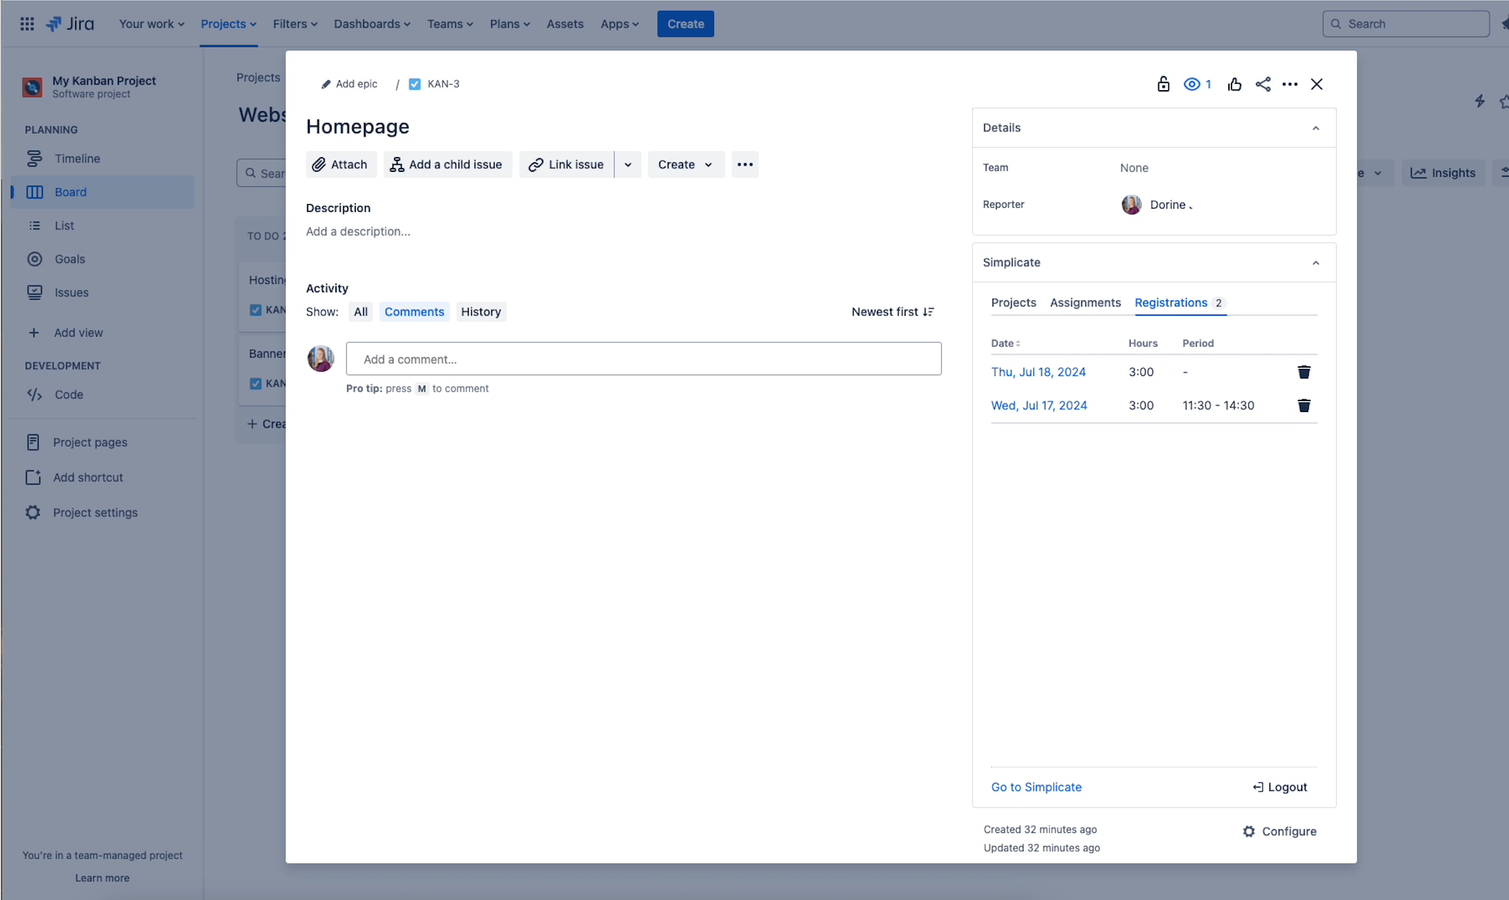Click the Goals sidebar icon

34,259
